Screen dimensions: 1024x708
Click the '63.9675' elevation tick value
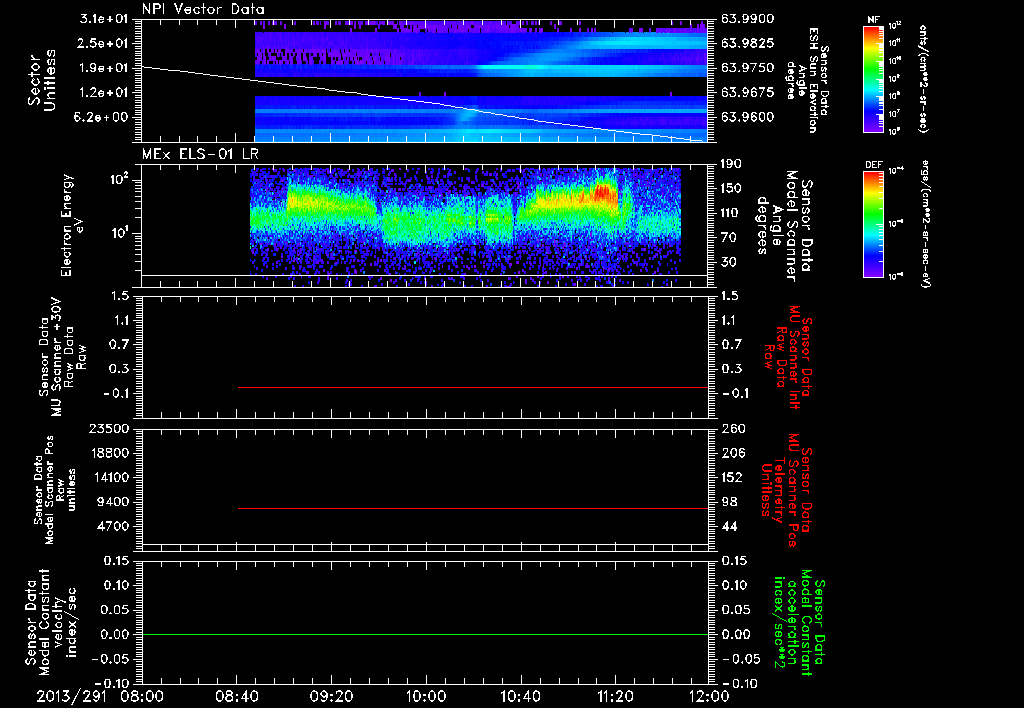tap(748, 93)
